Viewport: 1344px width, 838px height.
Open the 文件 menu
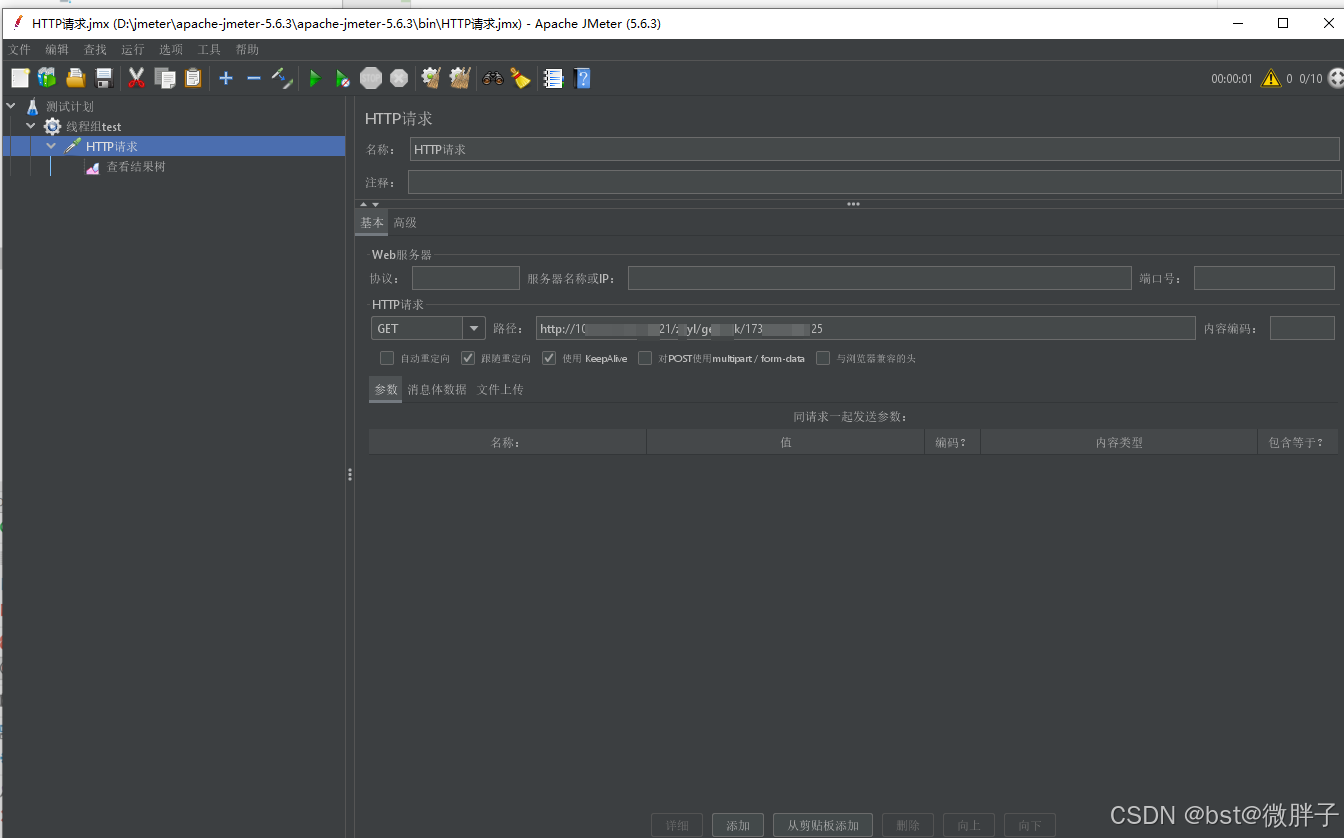point(20,49)
